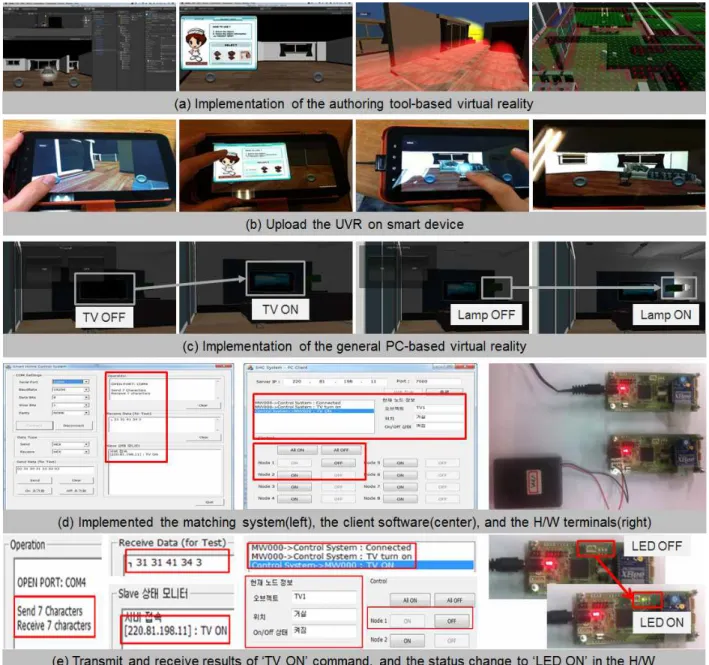The height and width of the screenshot is (665, 709).
Task: Click left round joystick button in row (a) nurse scene
Action: [210, 77]
